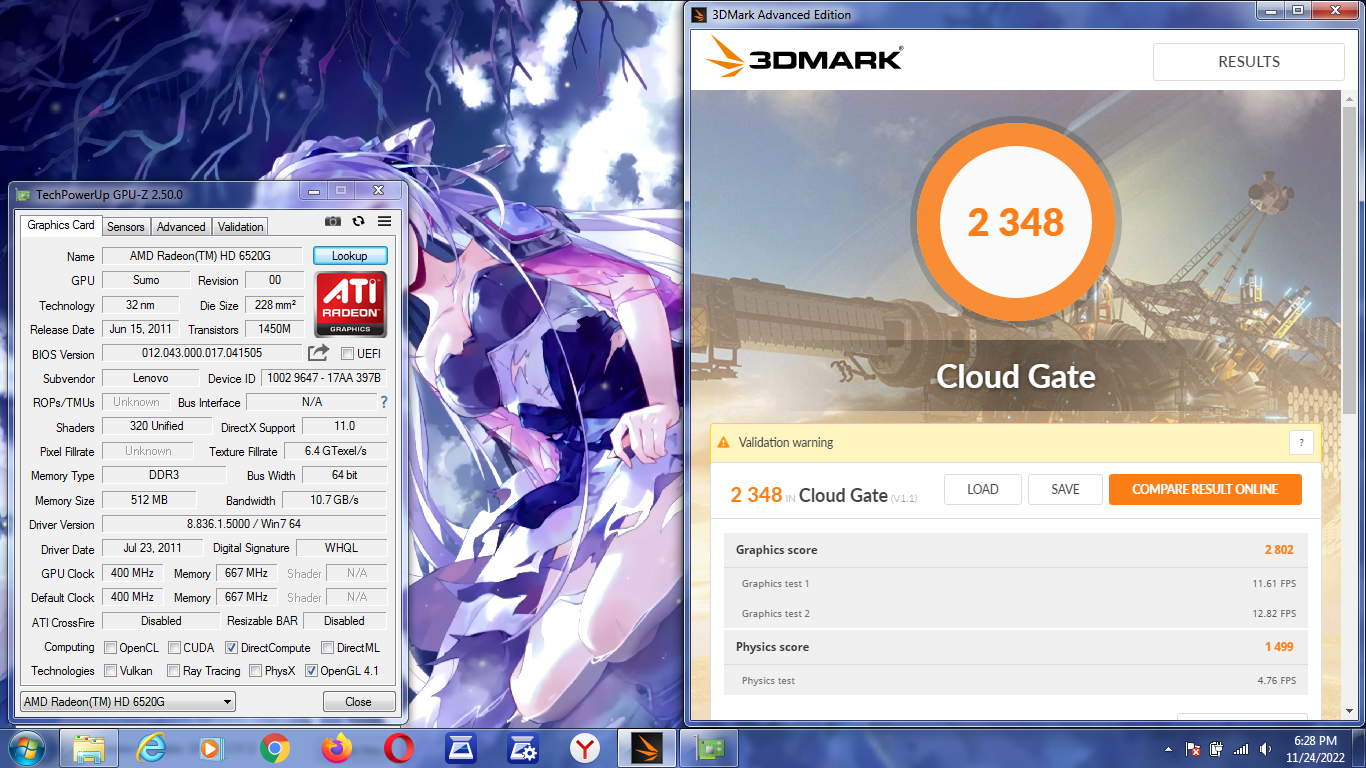Click the Lookup button

point(350,256)
